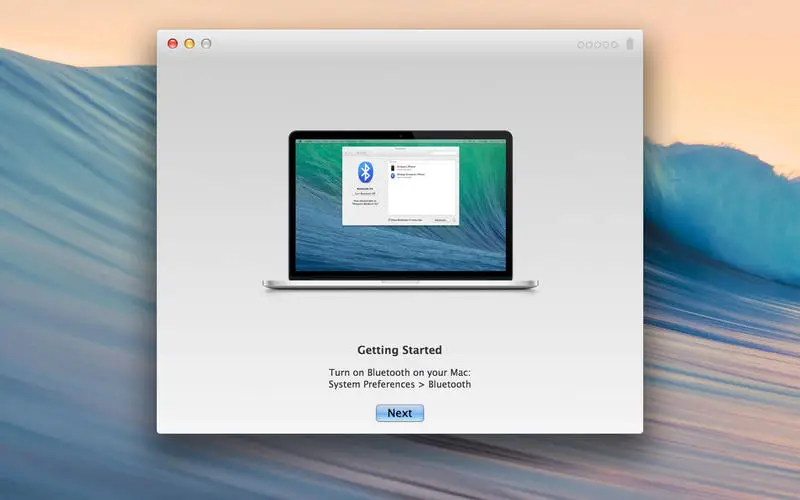This screenshot has height=500, width=800.
Task: Minimize the window with the yellow button
Action: [x=189, y=44]
